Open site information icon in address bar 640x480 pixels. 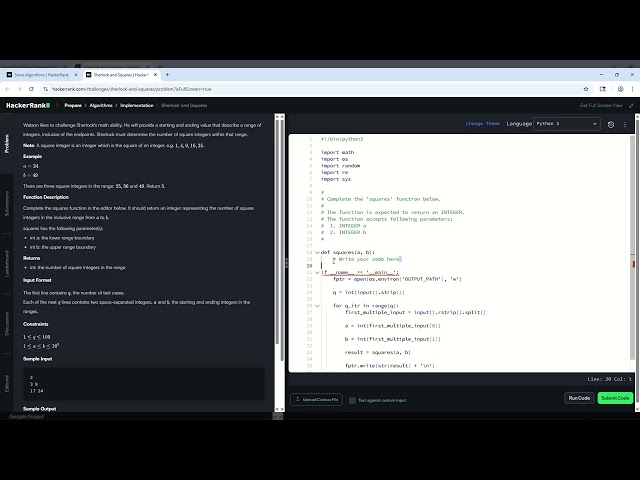click(45, 89)
